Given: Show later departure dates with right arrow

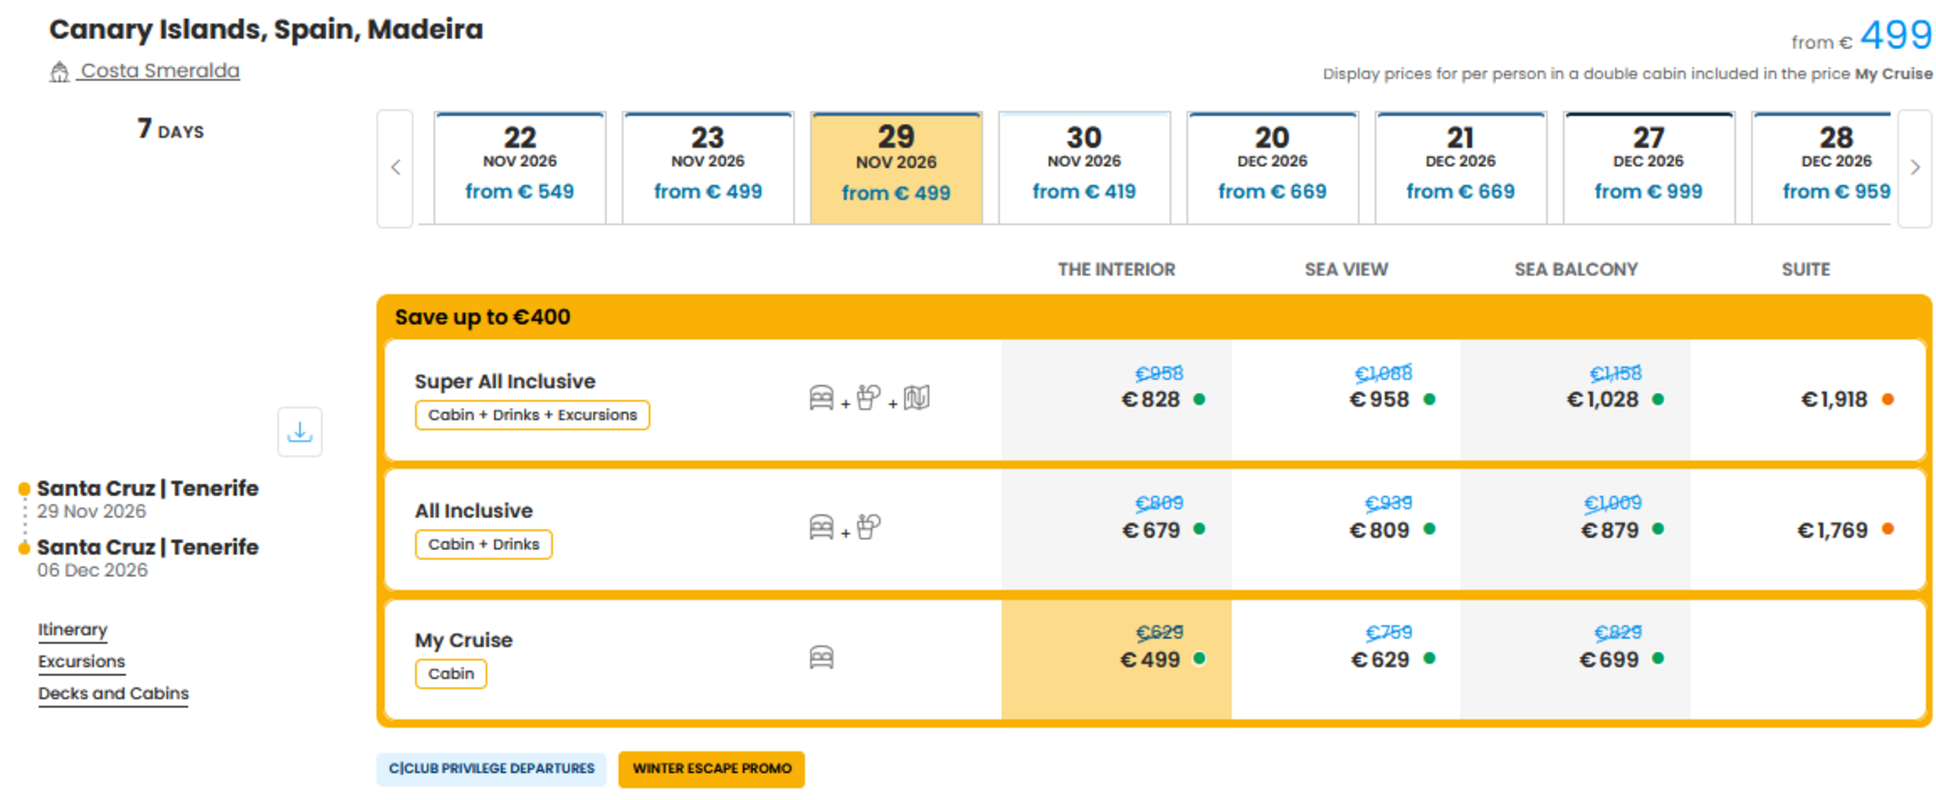Looking at the screenshot, I should pyautogui.click(x=1915, y=168).
